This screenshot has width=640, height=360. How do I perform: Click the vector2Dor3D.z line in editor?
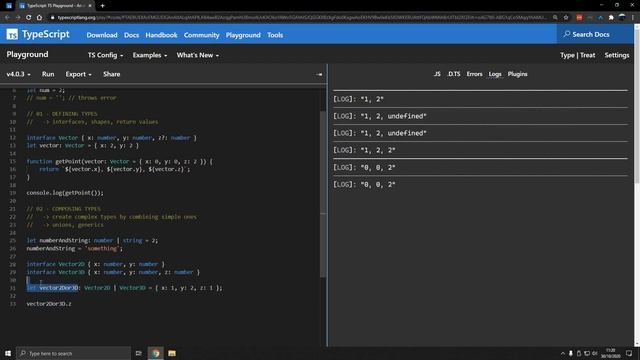[x=49, y=304]
